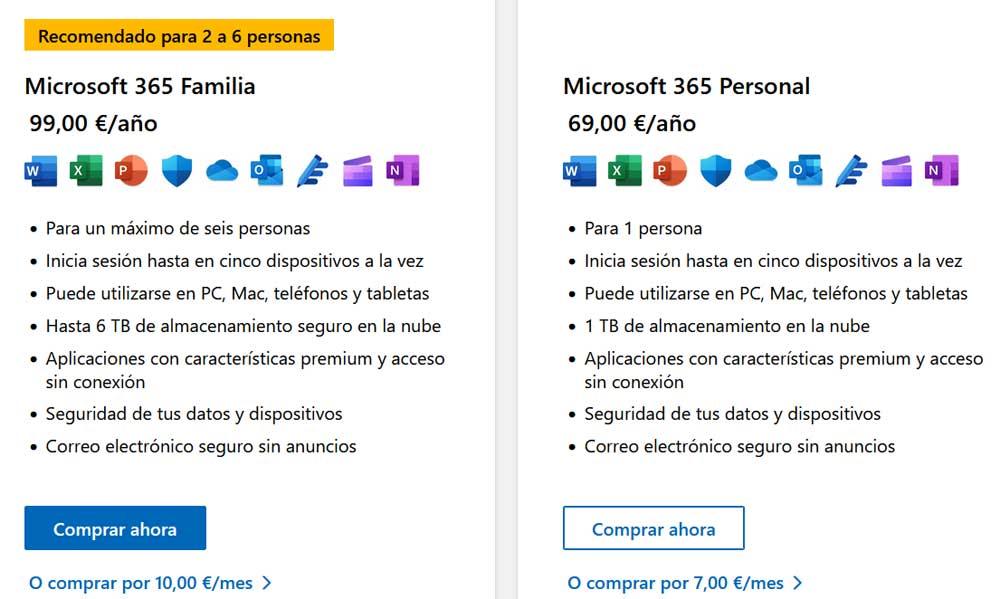1000x599 pixels.
Task: Click the Word icon under Microsoft 365 Personal
Action: [x=580, y=171]
